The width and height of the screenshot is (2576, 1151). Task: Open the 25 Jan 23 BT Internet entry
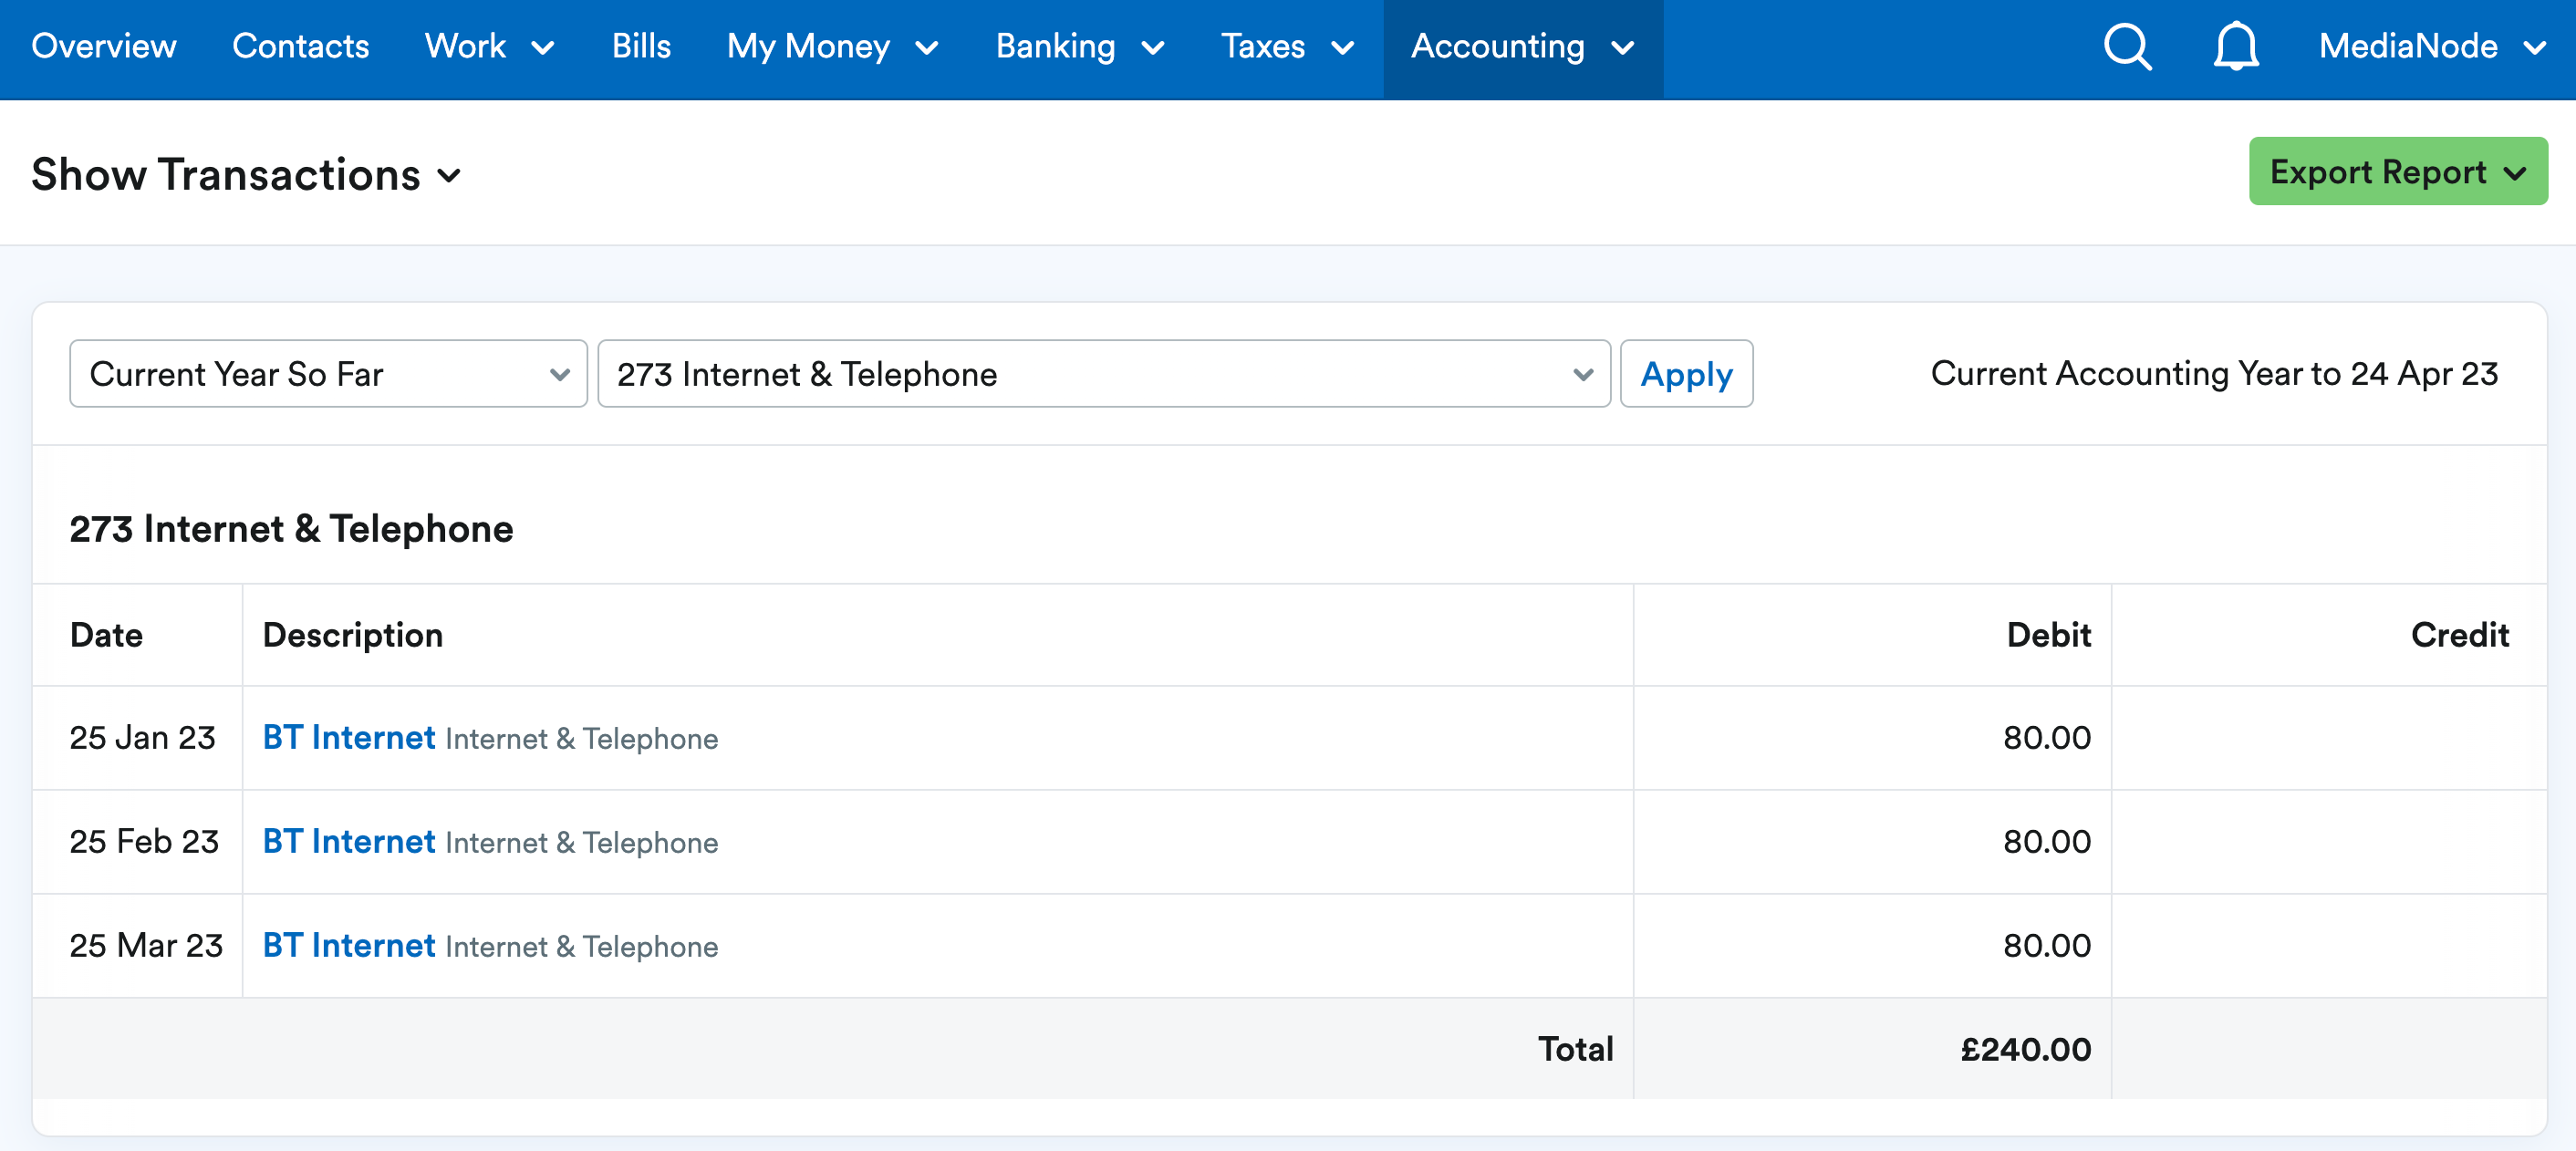coord(348,738)
